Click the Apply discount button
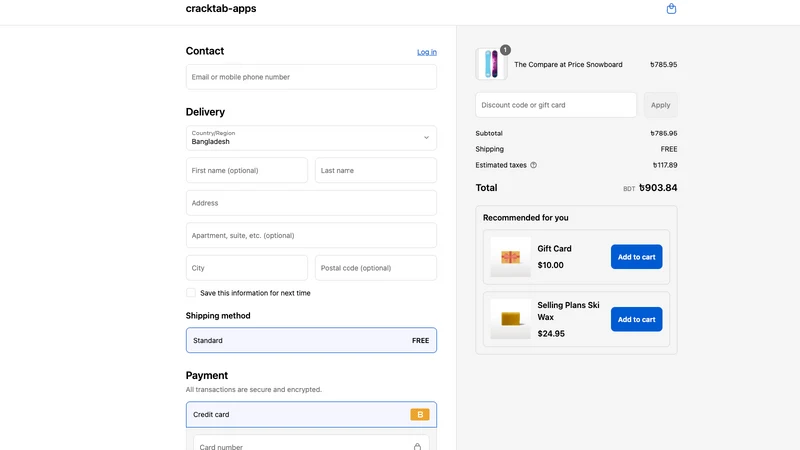Image resolution: width=800 pixels, height=450 pixels. 660,105
